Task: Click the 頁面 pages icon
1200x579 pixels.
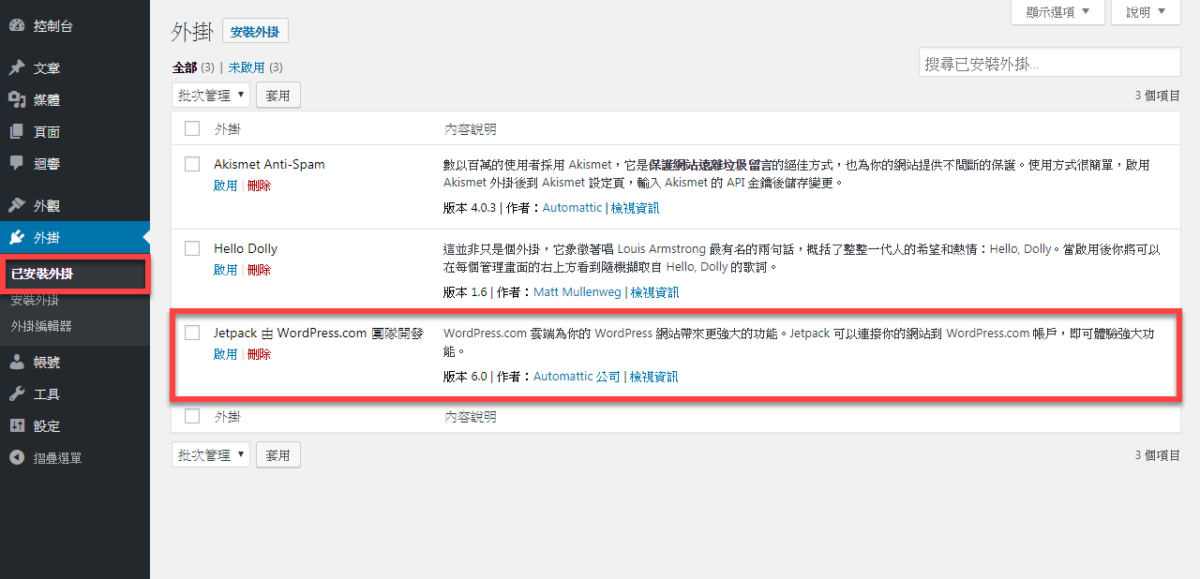Action: pyautogui.click(x=16, y=132)
